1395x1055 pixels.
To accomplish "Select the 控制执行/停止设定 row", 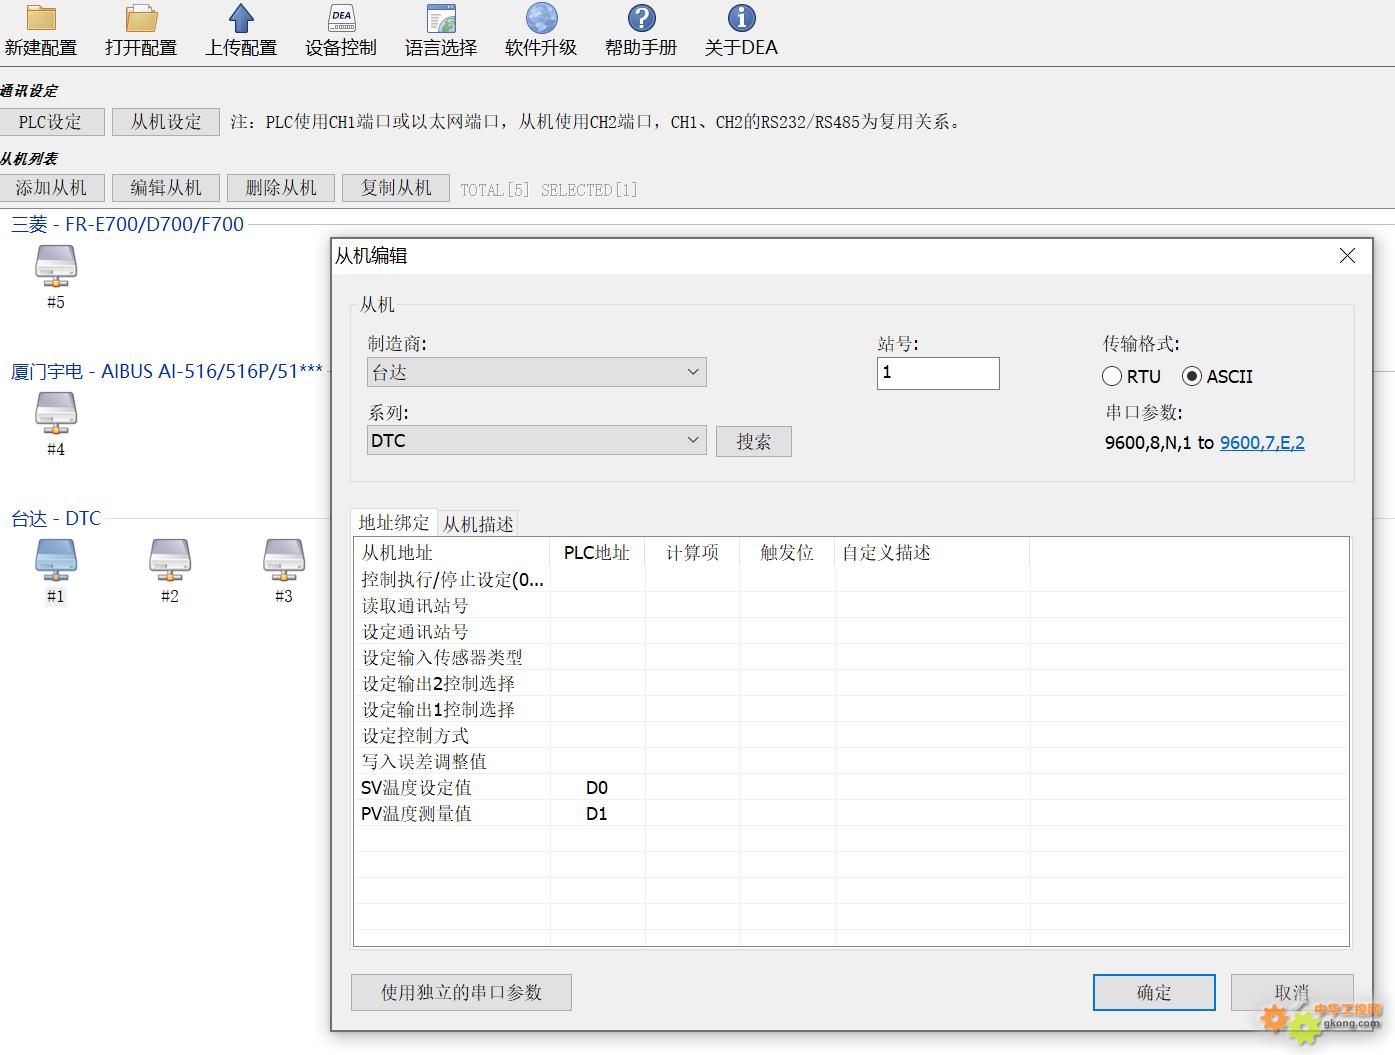I will click(851, 579).
